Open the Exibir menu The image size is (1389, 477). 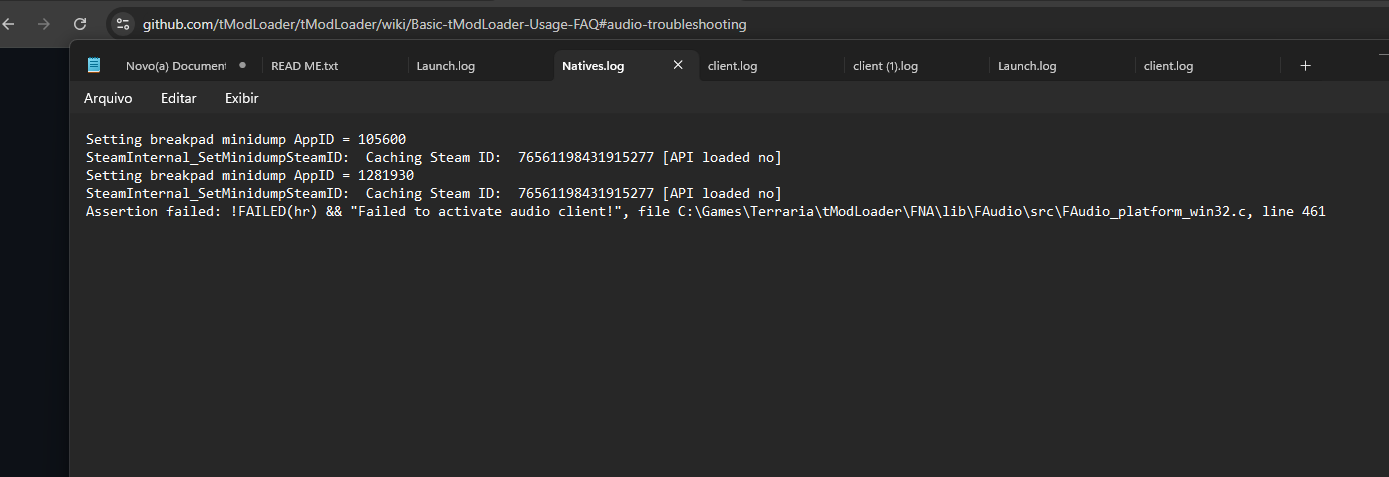point(241,98)
